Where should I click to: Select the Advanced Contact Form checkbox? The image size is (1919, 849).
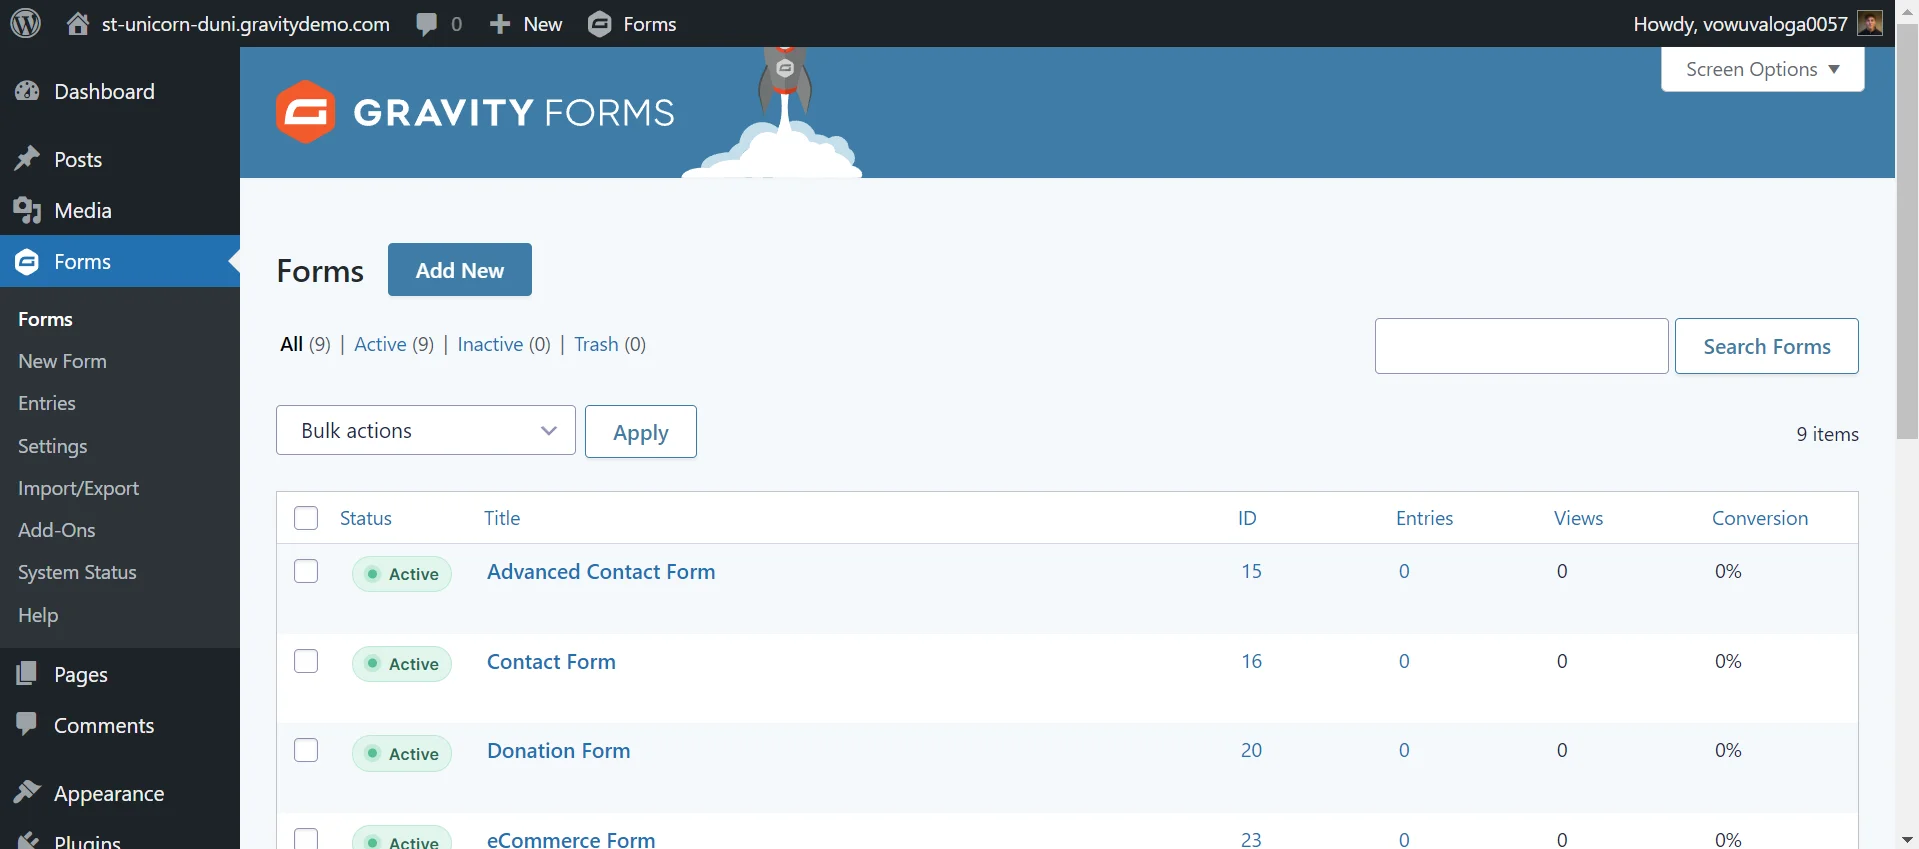(306, 571)
